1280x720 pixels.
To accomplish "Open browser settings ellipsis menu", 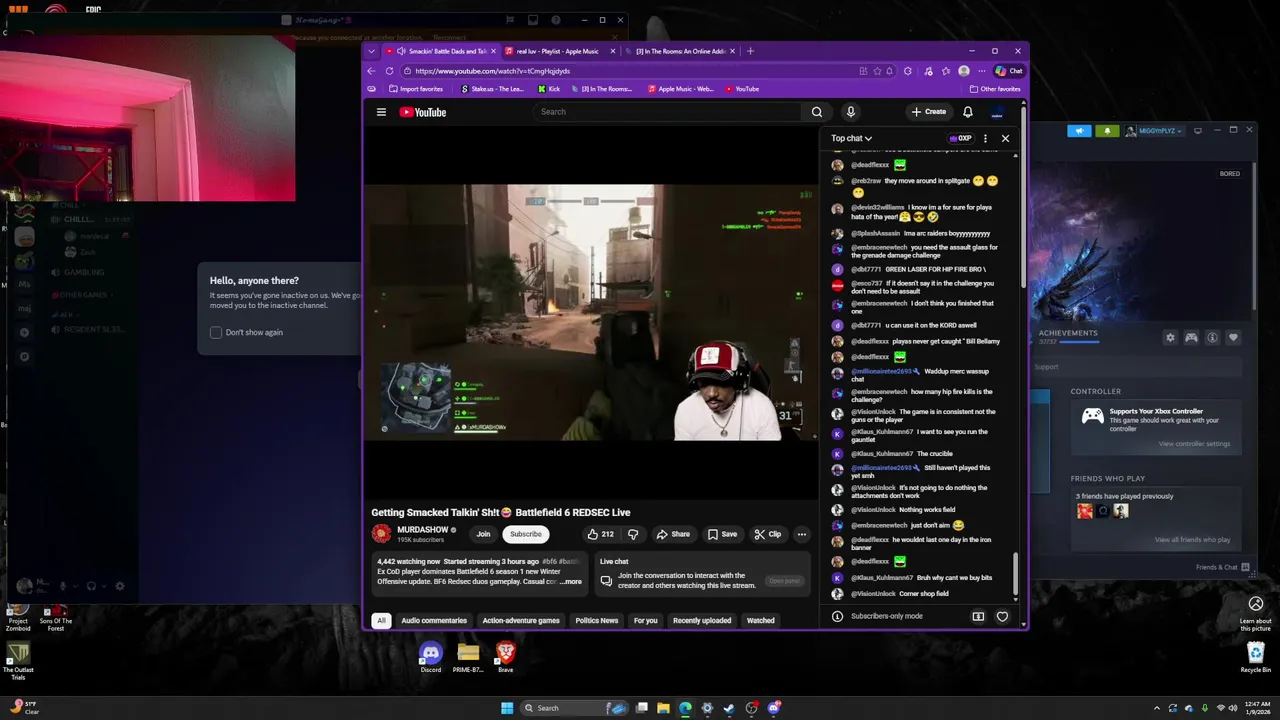I will (980, 71).
